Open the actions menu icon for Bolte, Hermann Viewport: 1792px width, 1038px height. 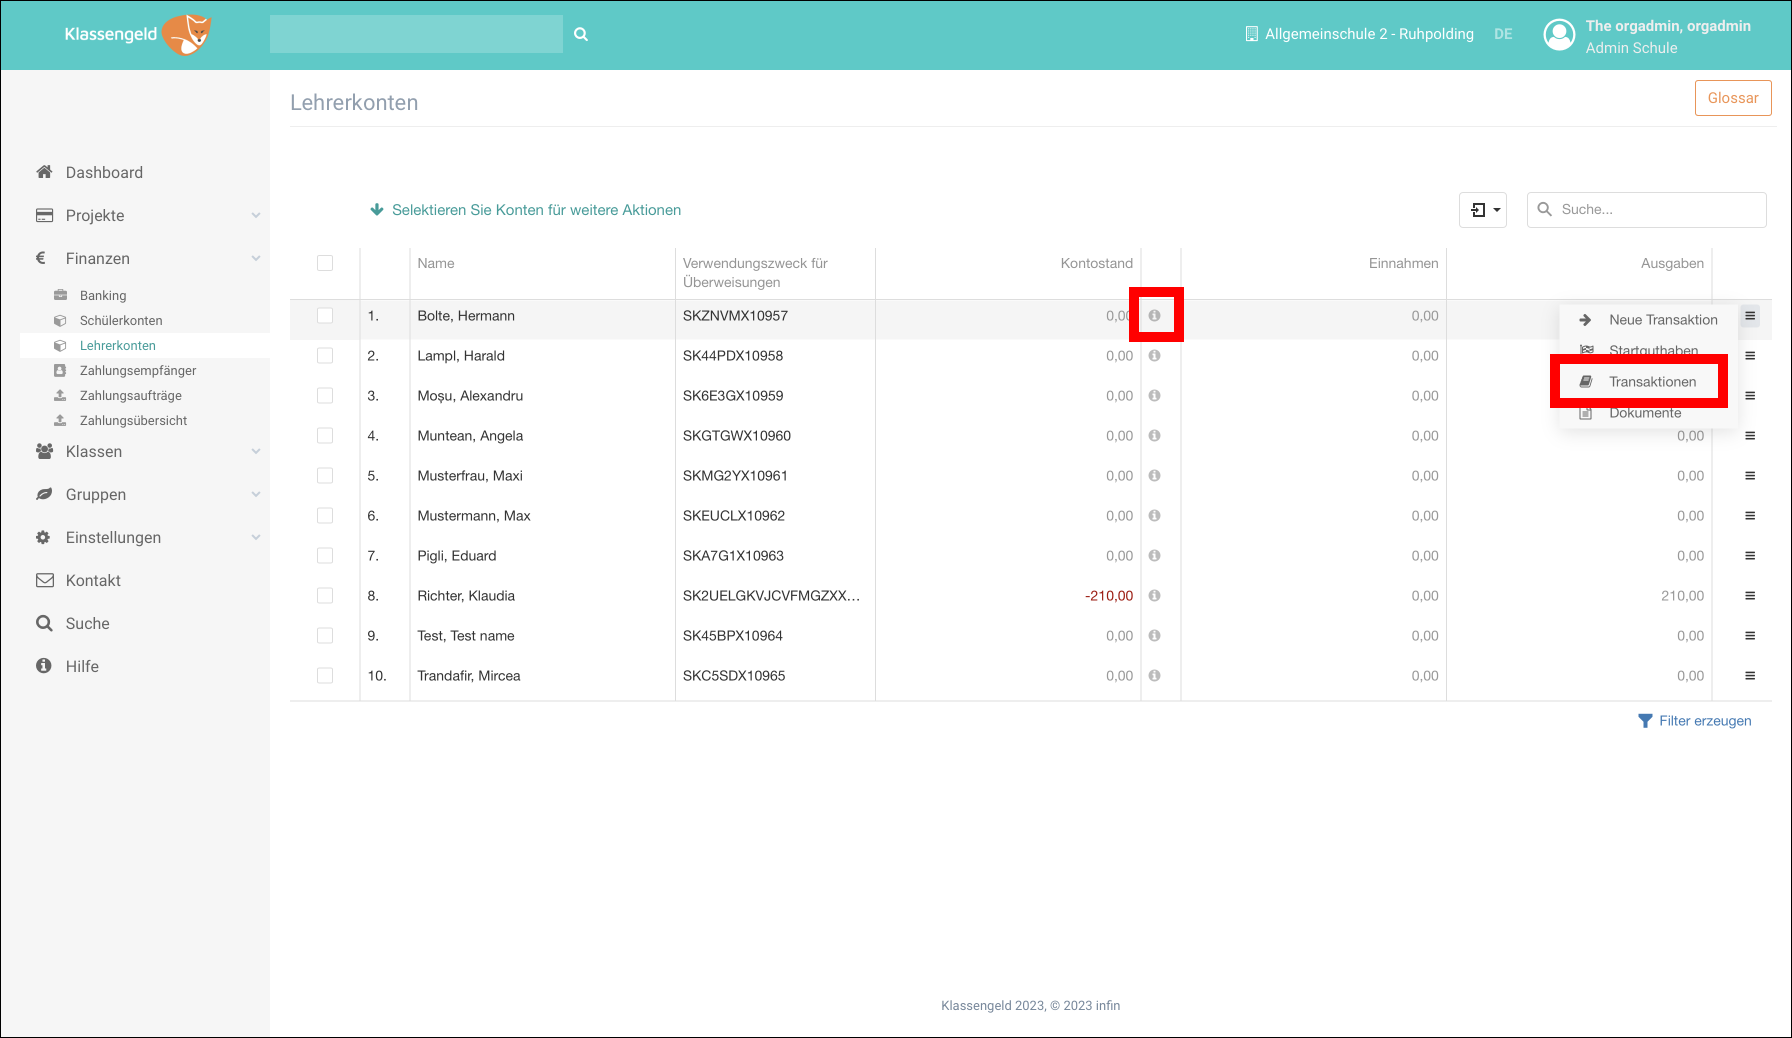(x=1750, y=316)
